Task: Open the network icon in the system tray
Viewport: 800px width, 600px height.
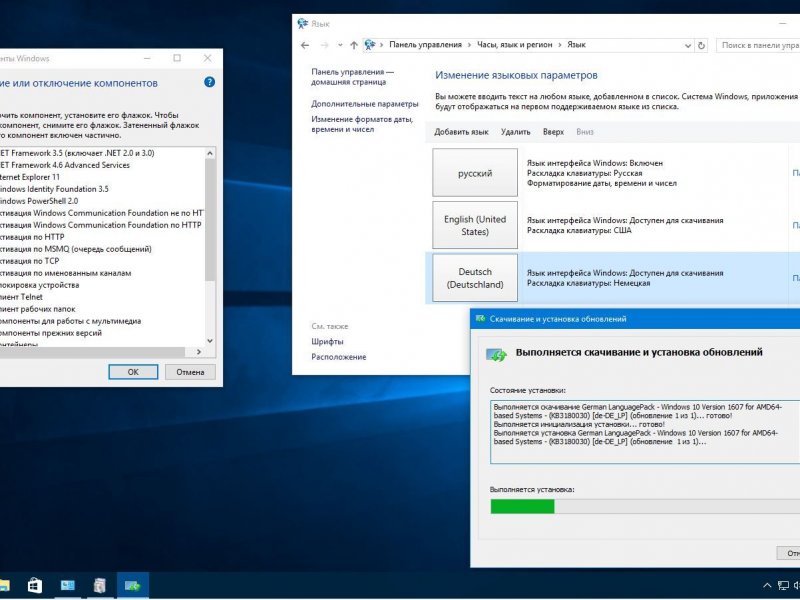Action: click(783, 586)
